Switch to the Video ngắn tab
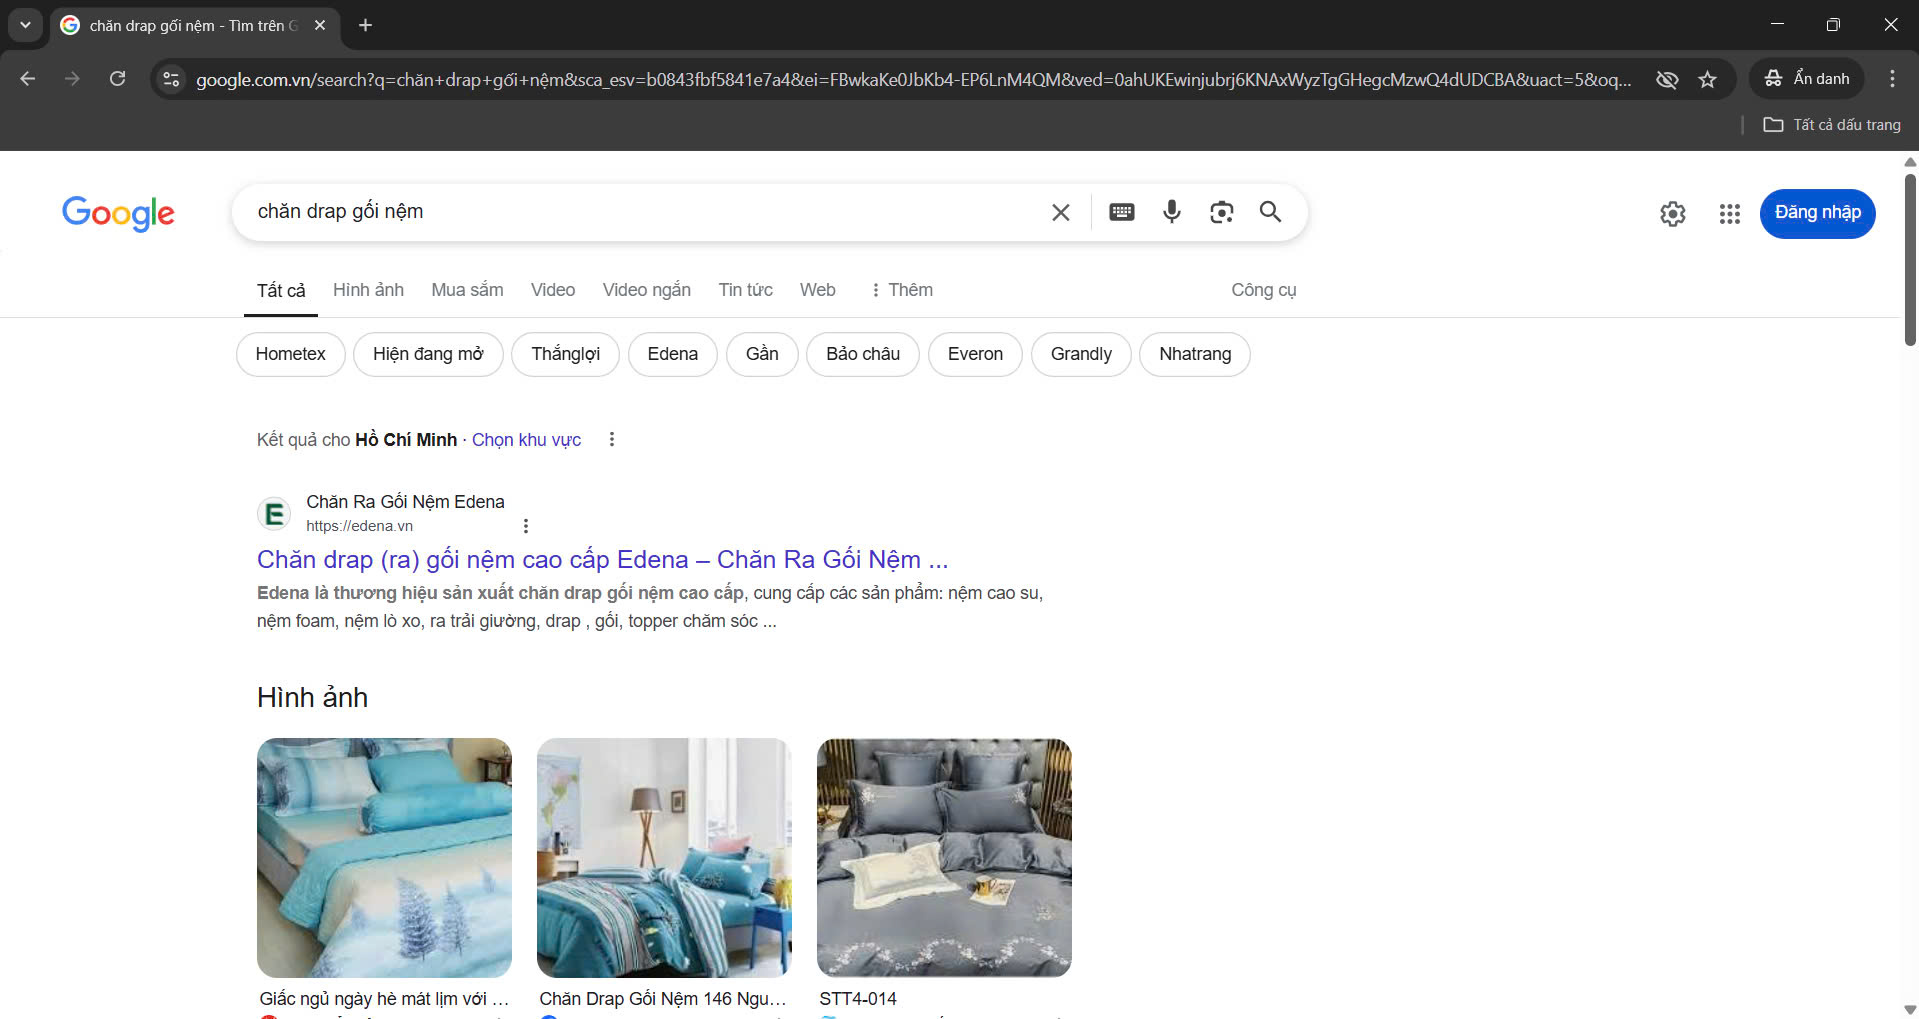The width and height of the screenshot is (1919, 1019). (x=646, y=290)
